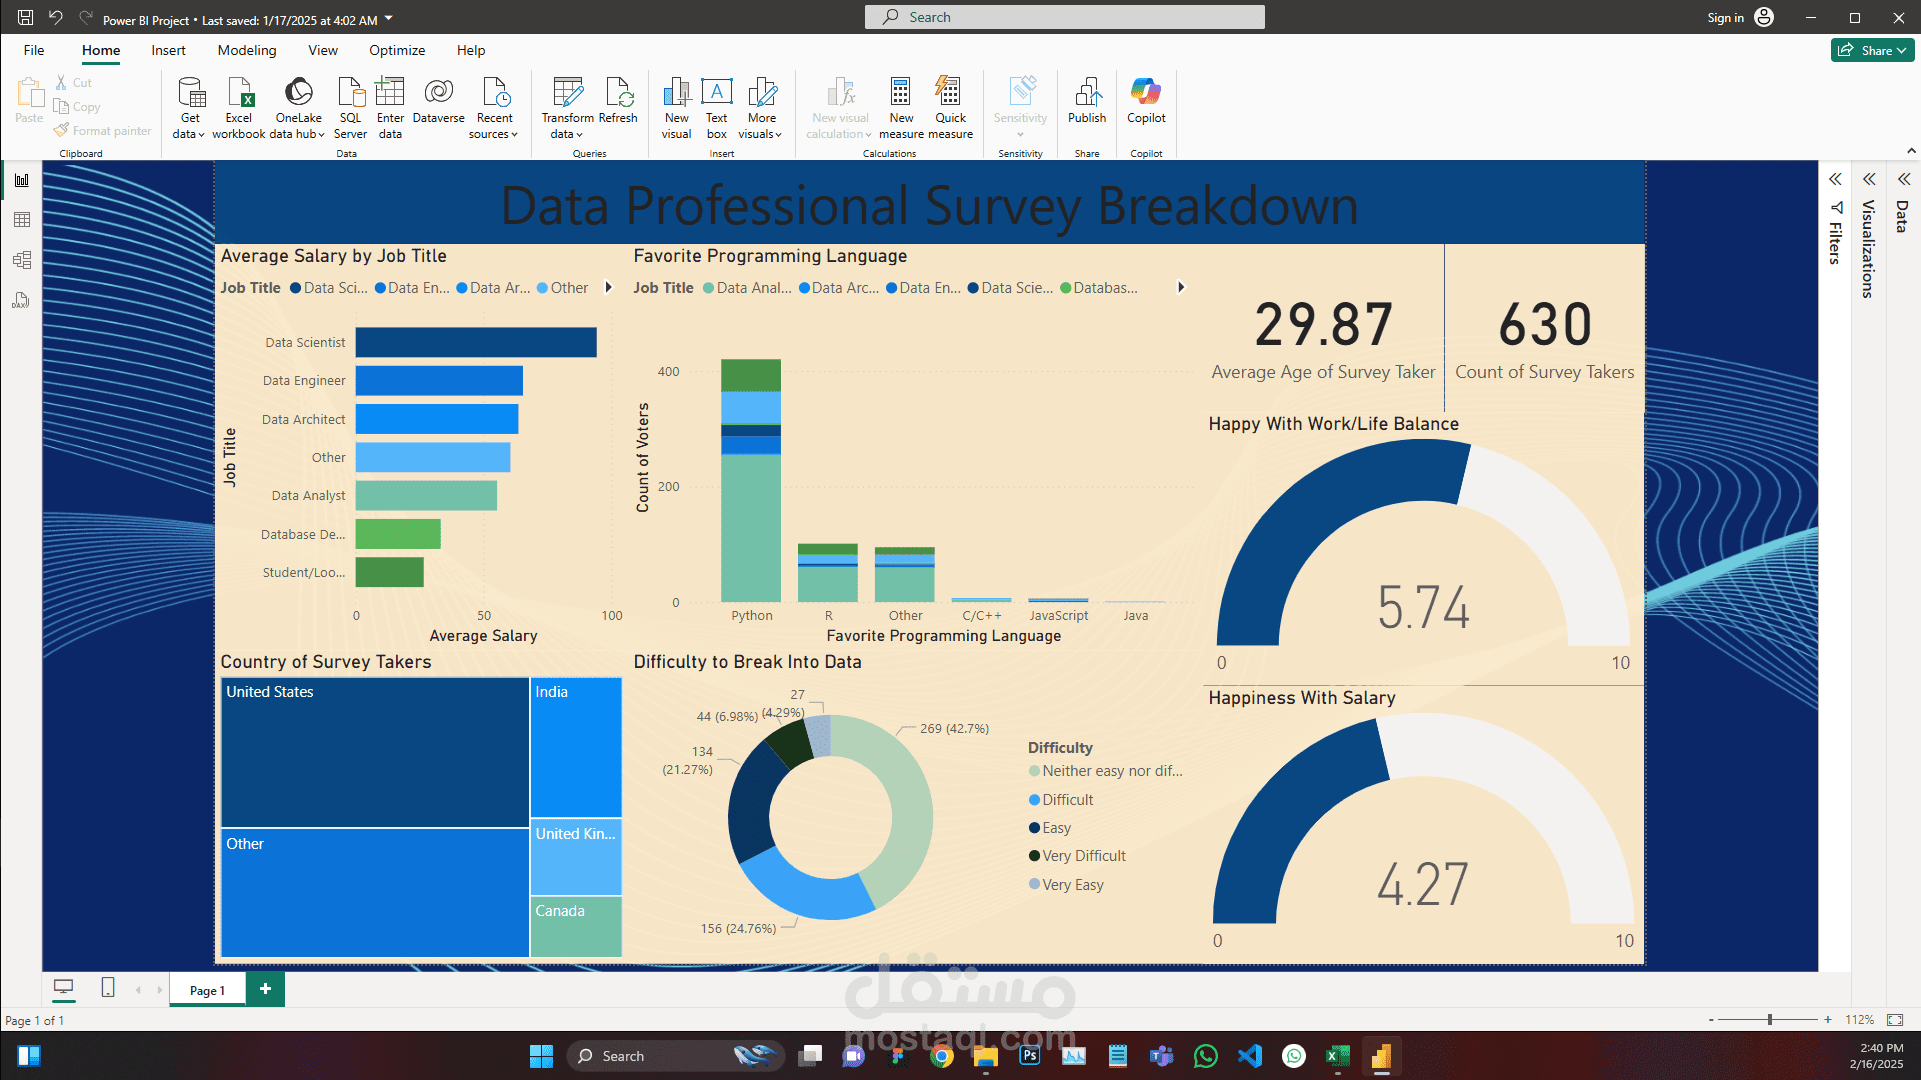Open WhatsApp from the taskbar

click(x=1206, y=1056)
